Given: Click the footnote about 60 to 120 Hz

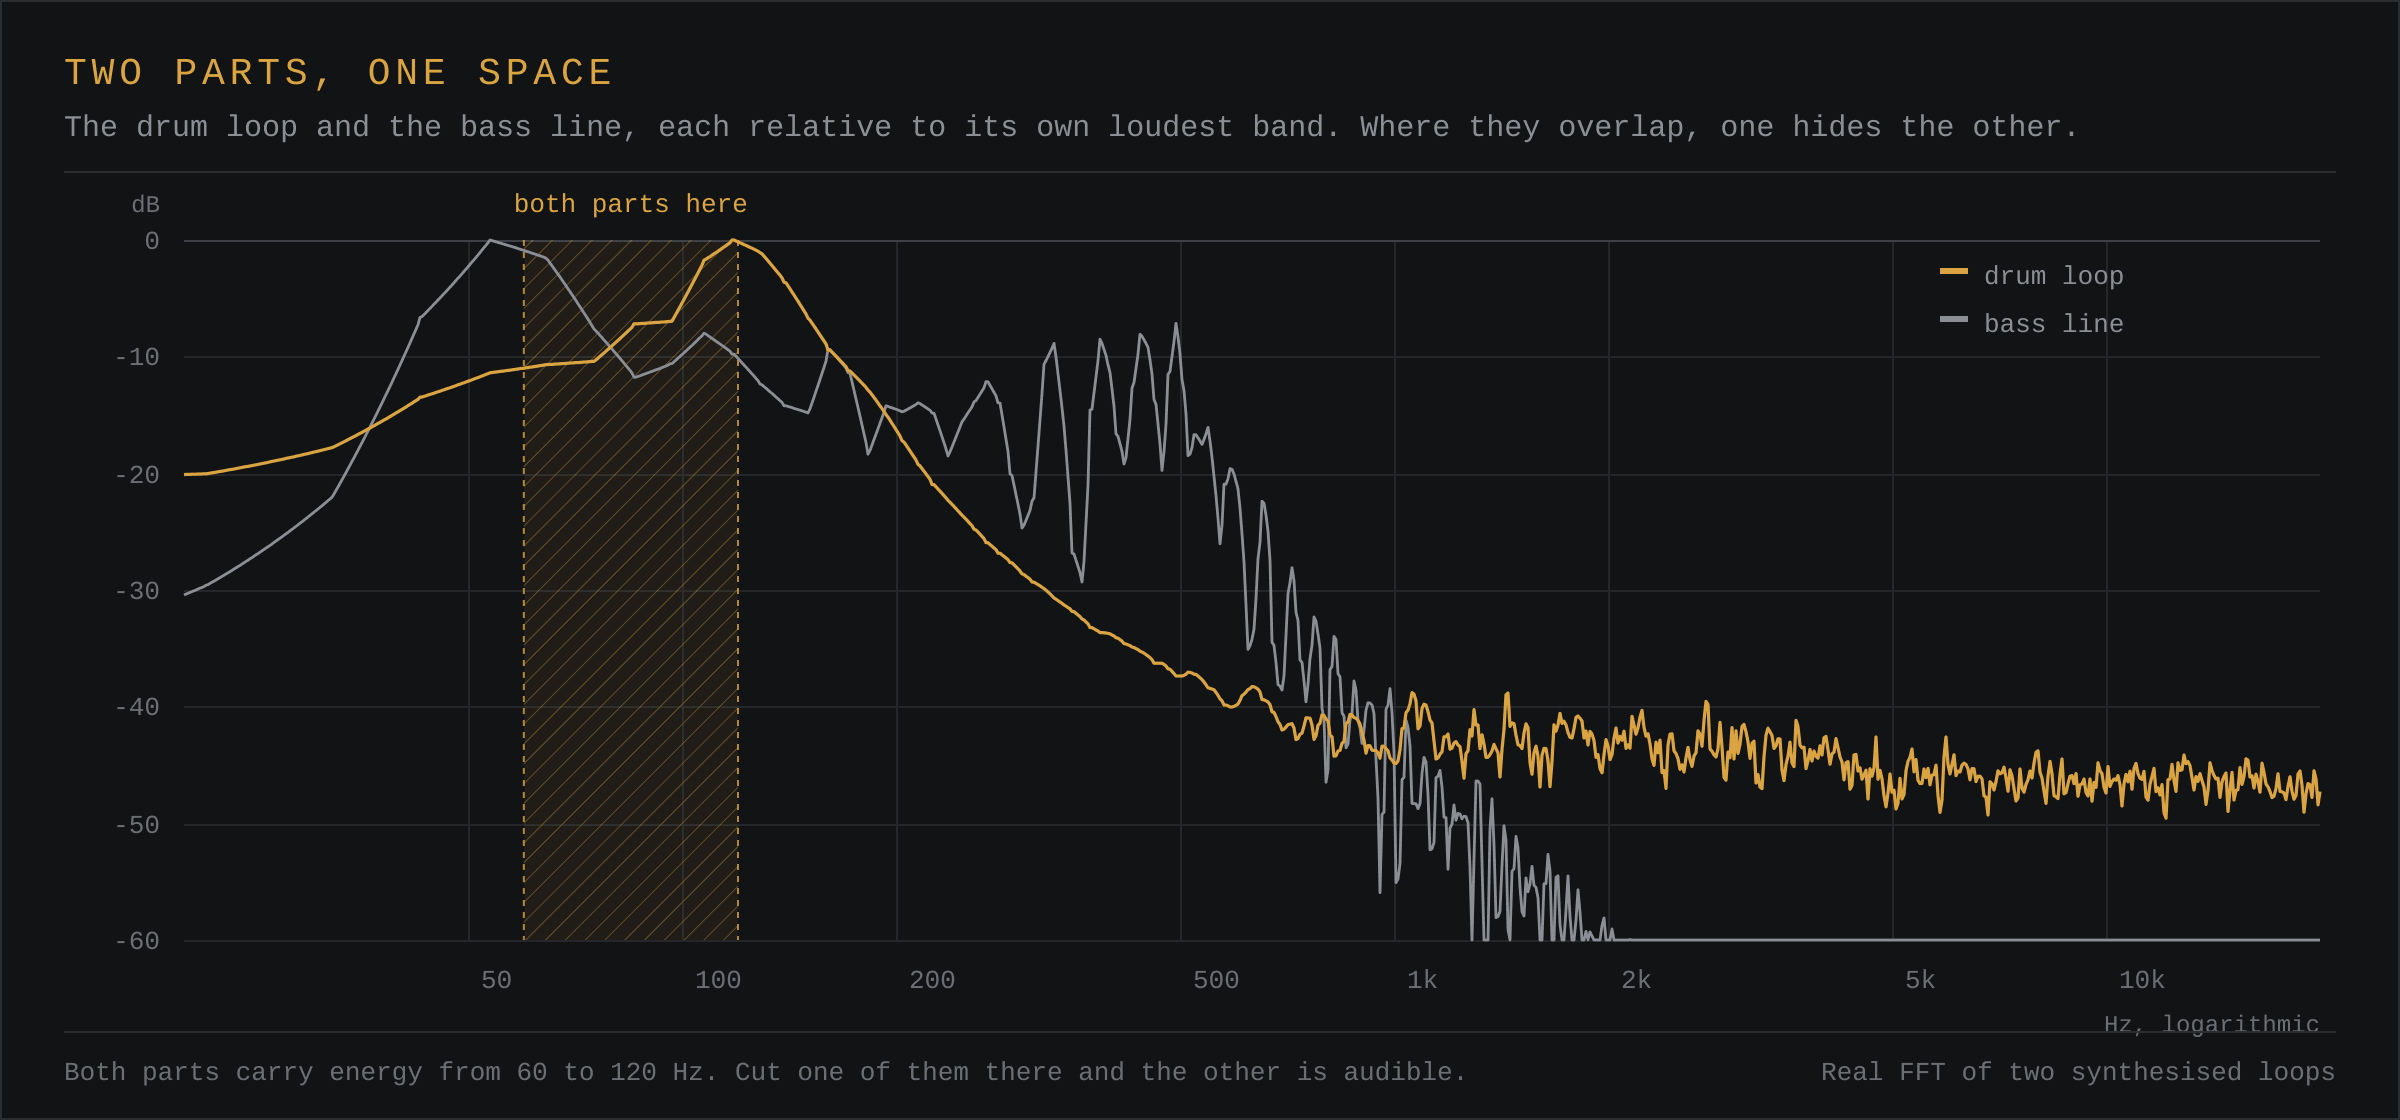Looking at the screenshot, I should [765, 1072].
